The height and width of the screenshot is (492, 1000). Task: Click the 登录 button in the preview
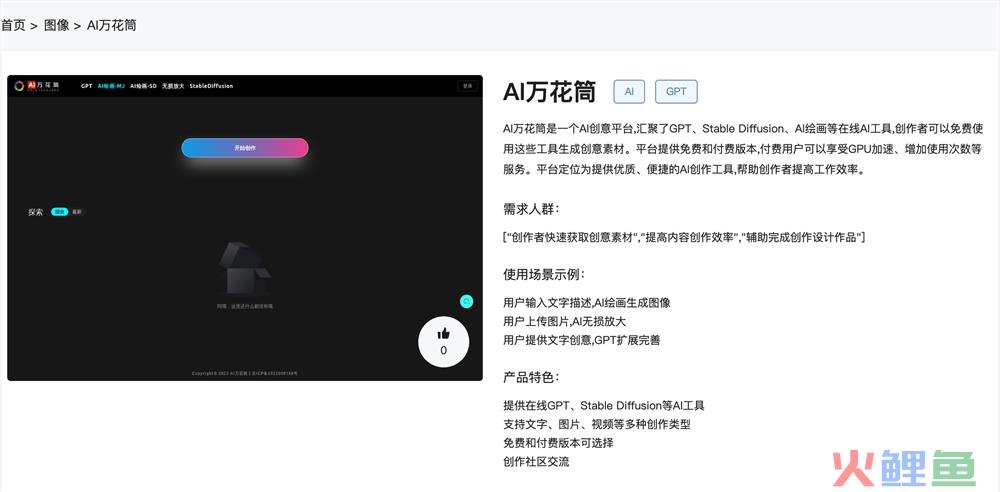467,86
